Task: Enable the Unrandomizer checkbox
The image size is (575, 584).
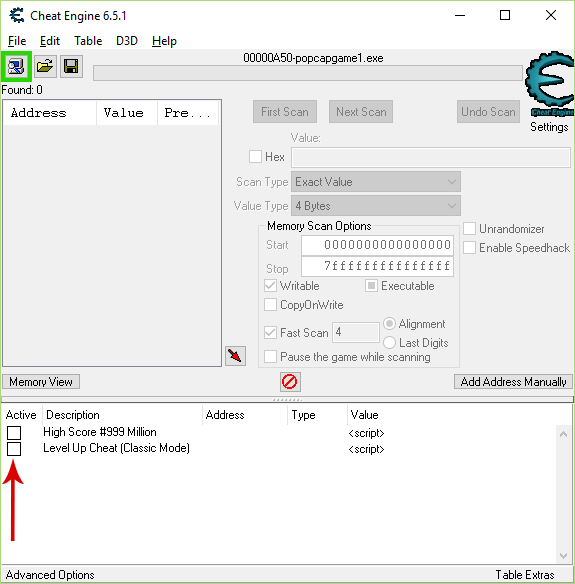Action: point(470,229)
